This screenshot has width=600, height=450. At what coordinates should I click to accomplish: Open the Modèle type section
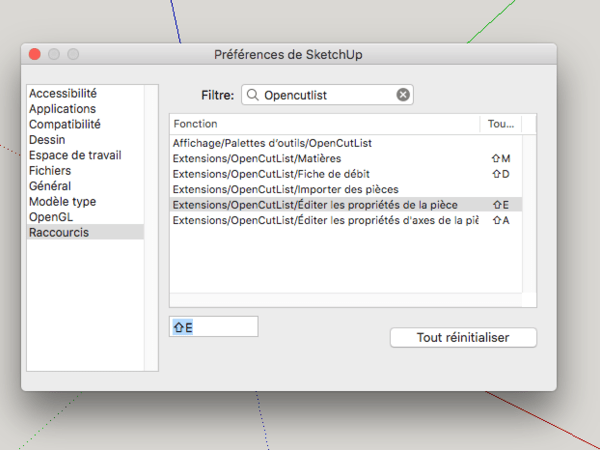click(x=62, y=201)
